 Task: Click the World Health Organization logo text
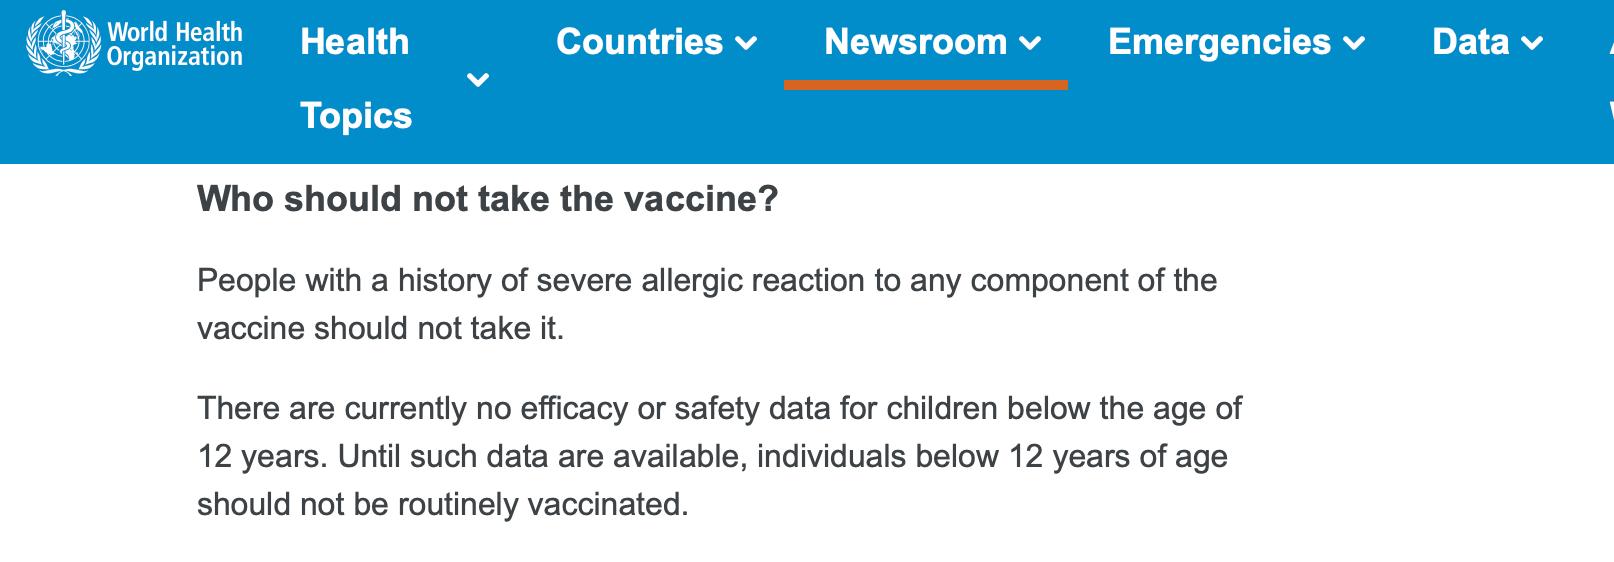(175, 45)
